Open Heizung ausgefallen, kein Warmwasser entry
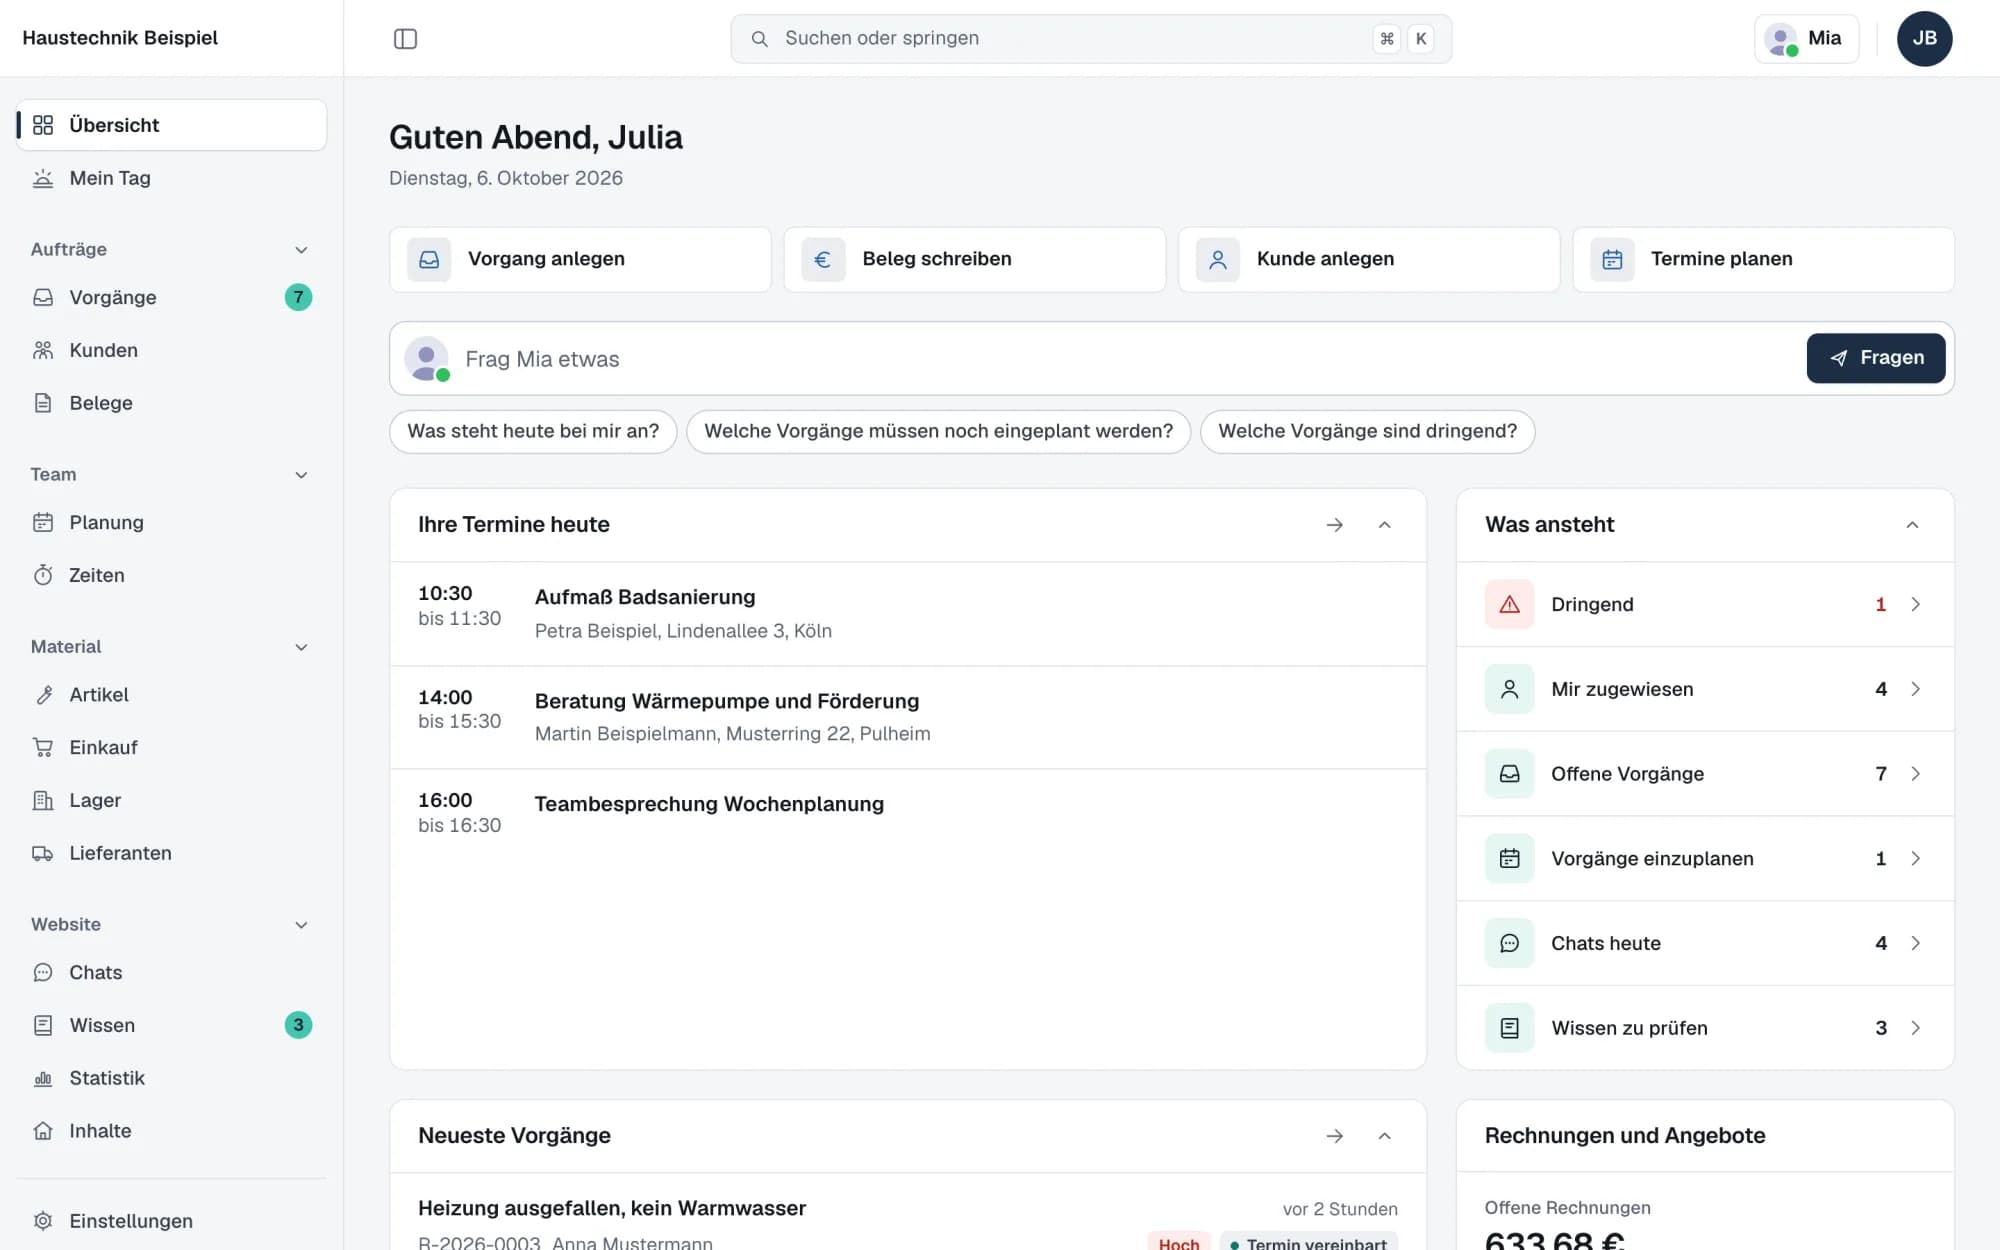2000x1250 pixels. click(908, 1212)
